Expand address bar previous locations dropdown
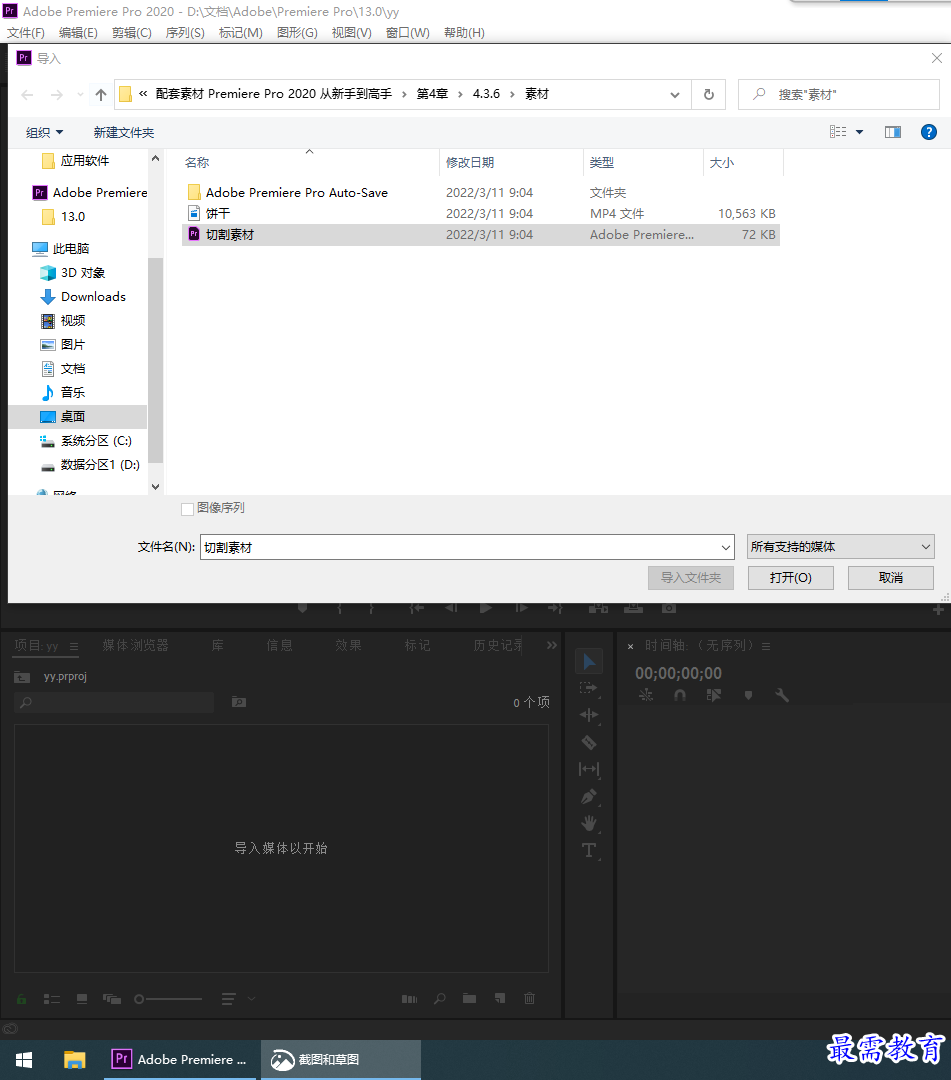 [x=675, y=95]
